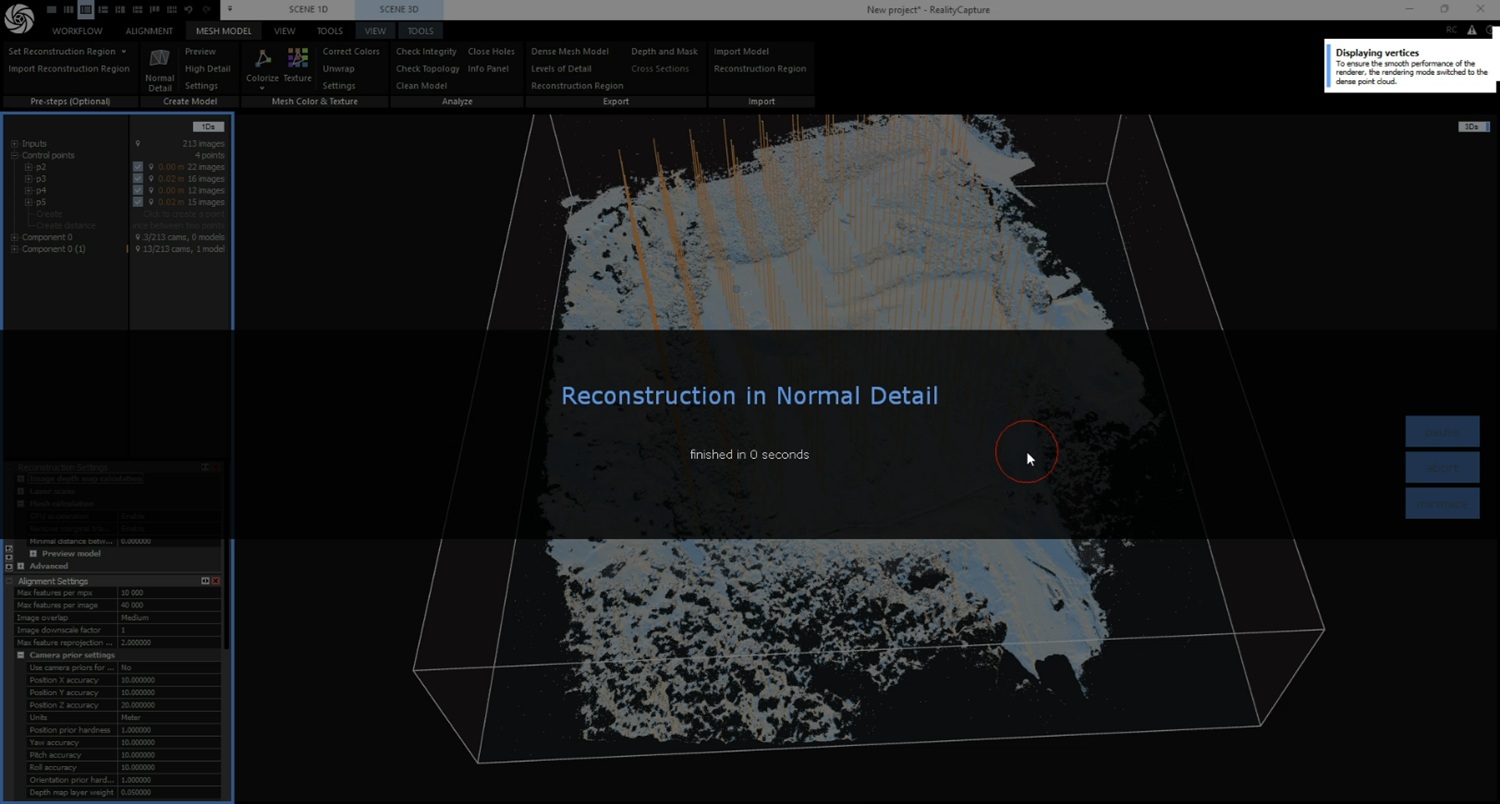The image size is (1500, 804).
Task: Click the Check Integrity button
Action: click(x=426, y=51)
